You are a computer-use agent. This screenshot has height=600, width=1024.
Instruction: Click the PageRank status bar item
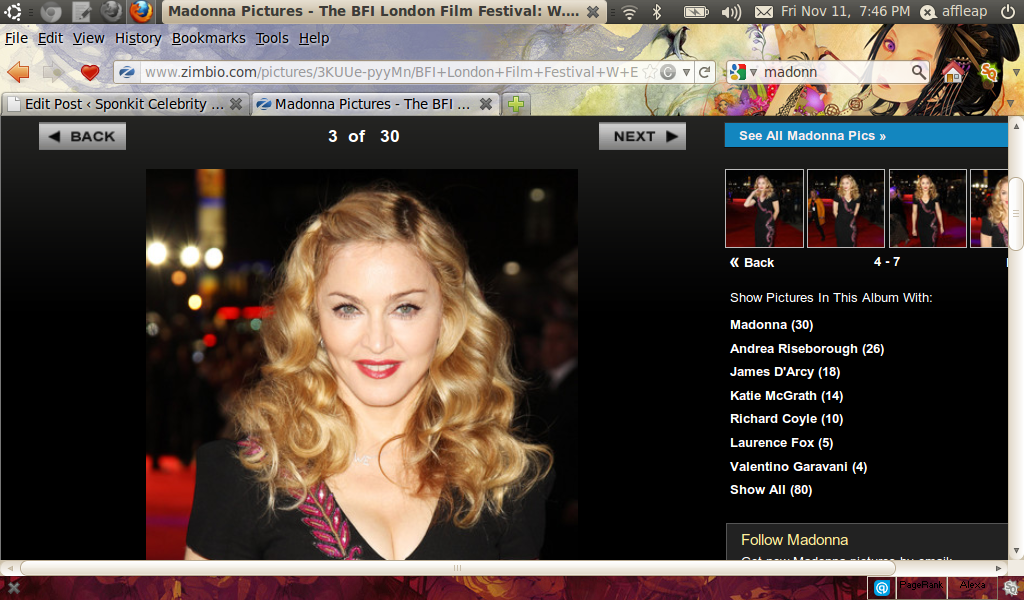(x=921, y=587)
